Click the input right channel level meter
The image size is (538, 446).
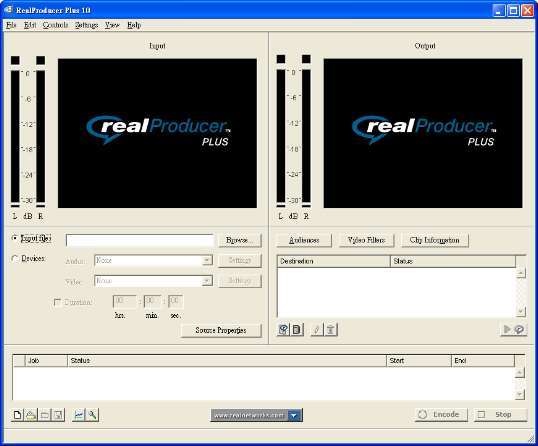click(40, 137)
